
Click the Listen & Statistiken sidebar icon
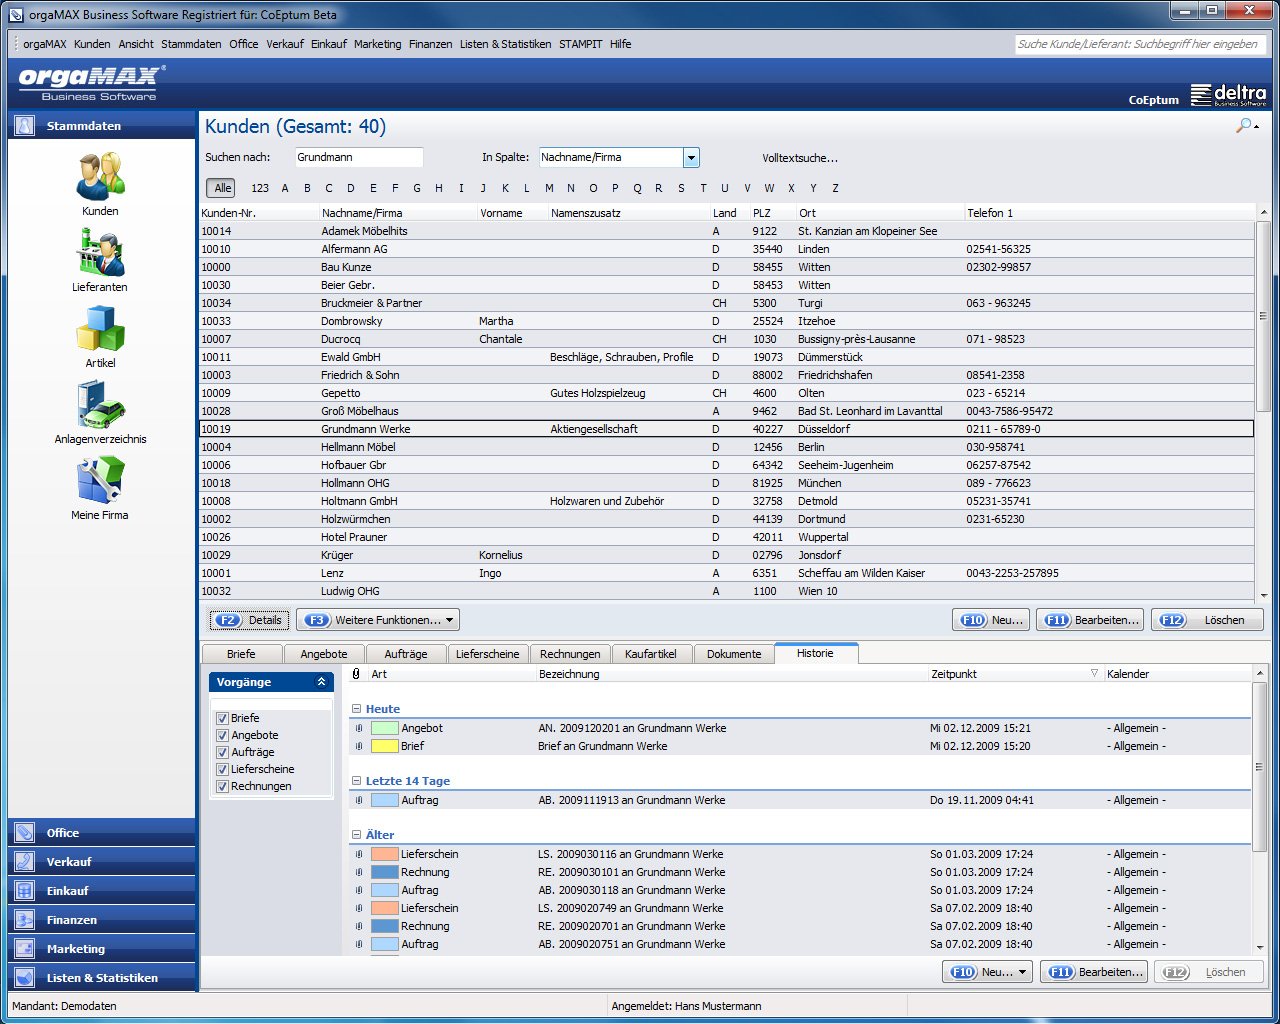pyautogui.click(x=25, y=978)
